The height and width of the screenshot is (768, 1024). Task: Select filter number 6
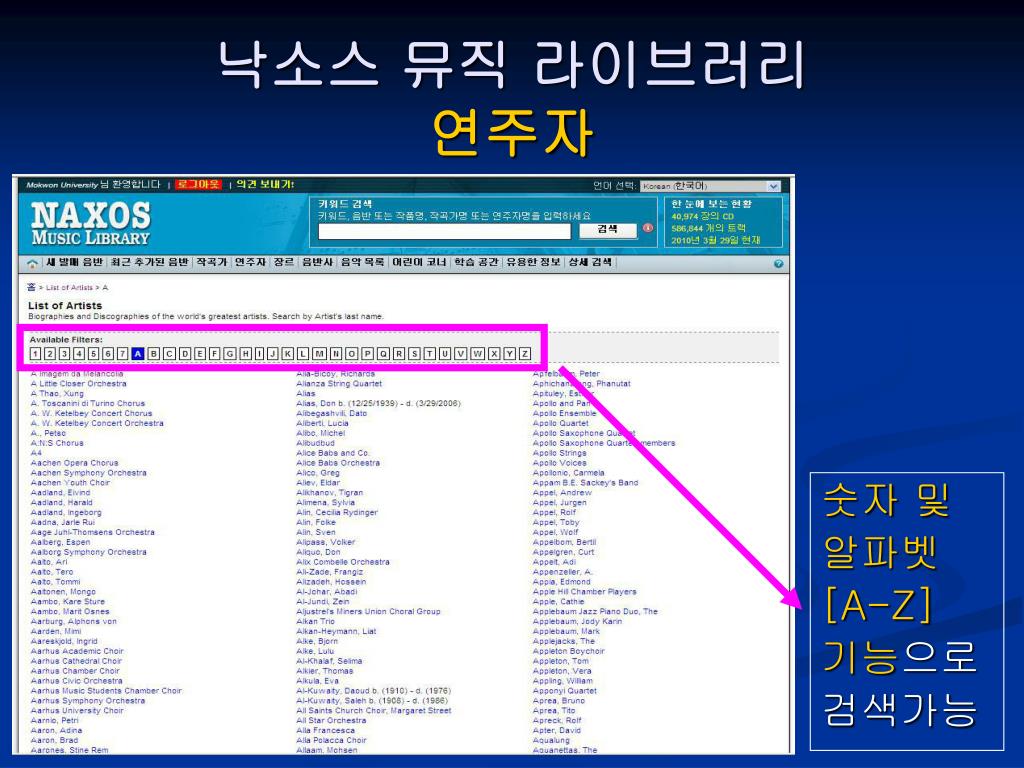(x=108, y=354)
